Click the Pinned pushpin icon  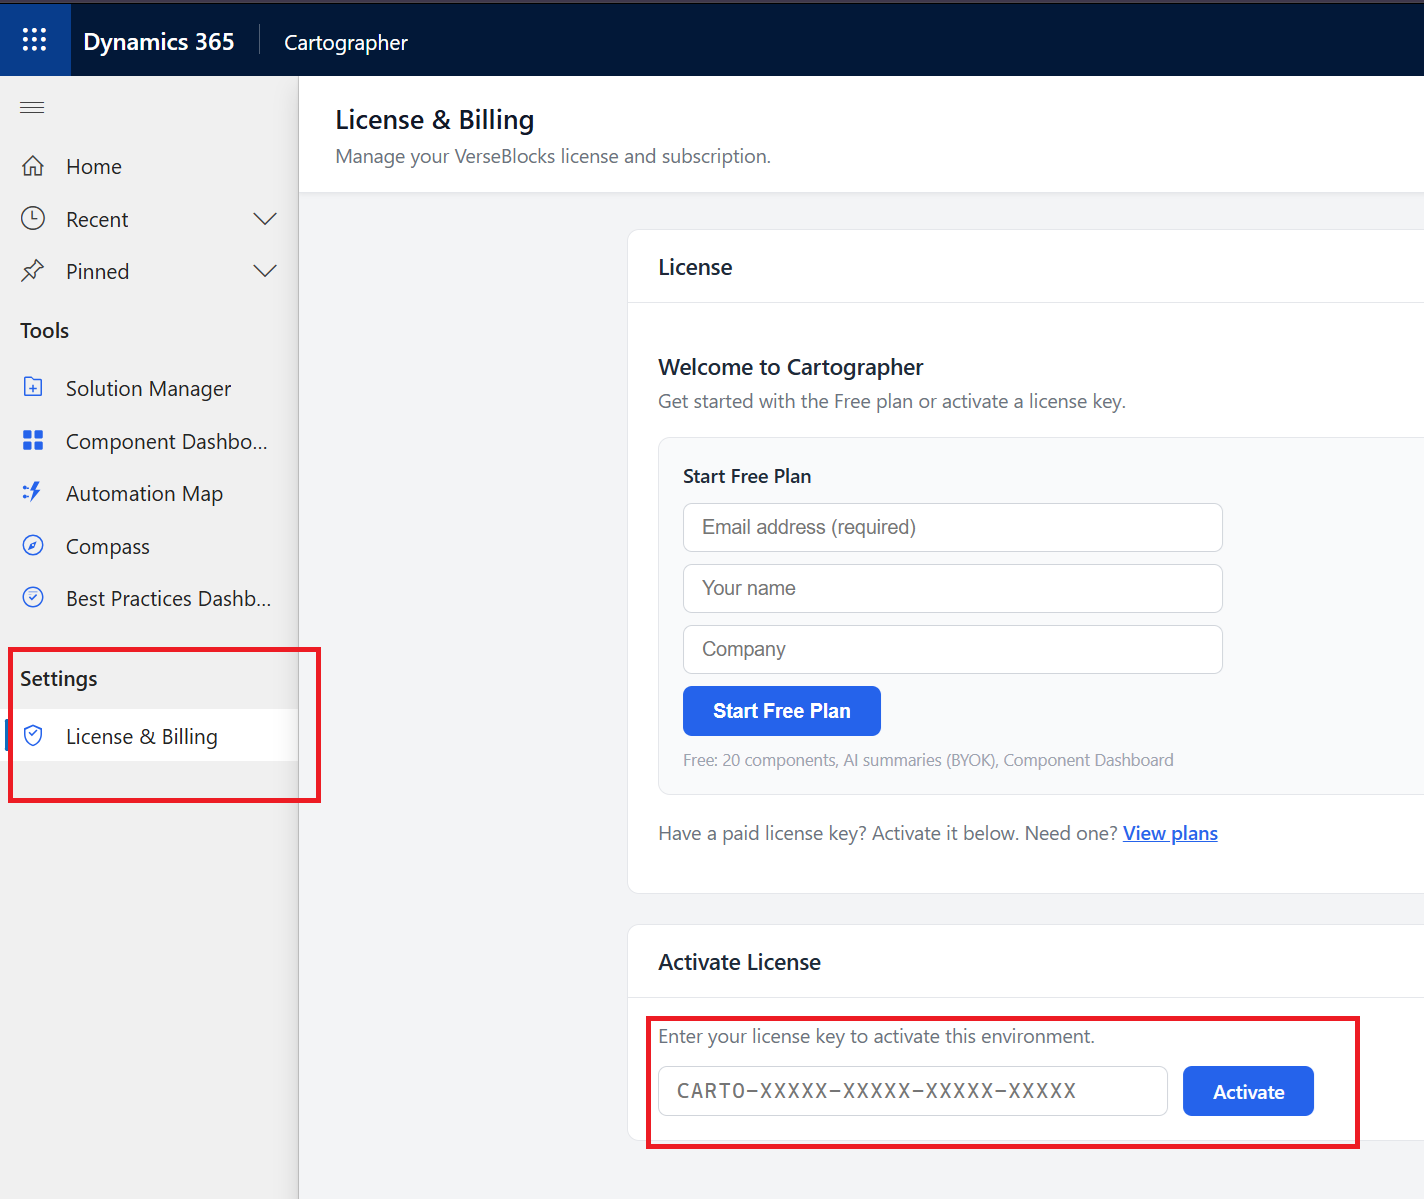tap(33, 271)
